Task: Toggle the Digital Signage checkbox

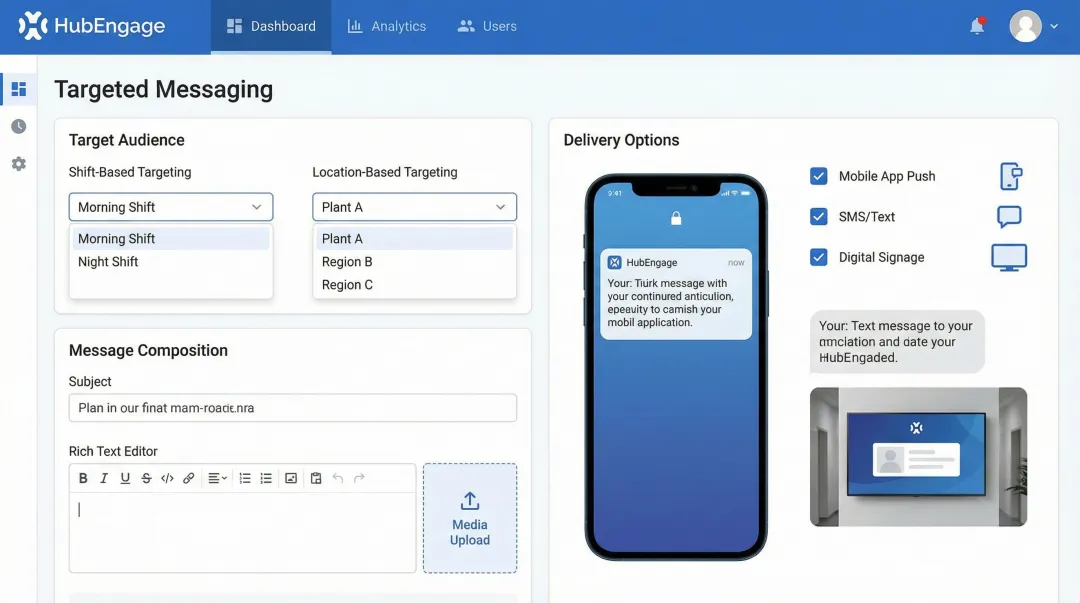Action: 819,257
